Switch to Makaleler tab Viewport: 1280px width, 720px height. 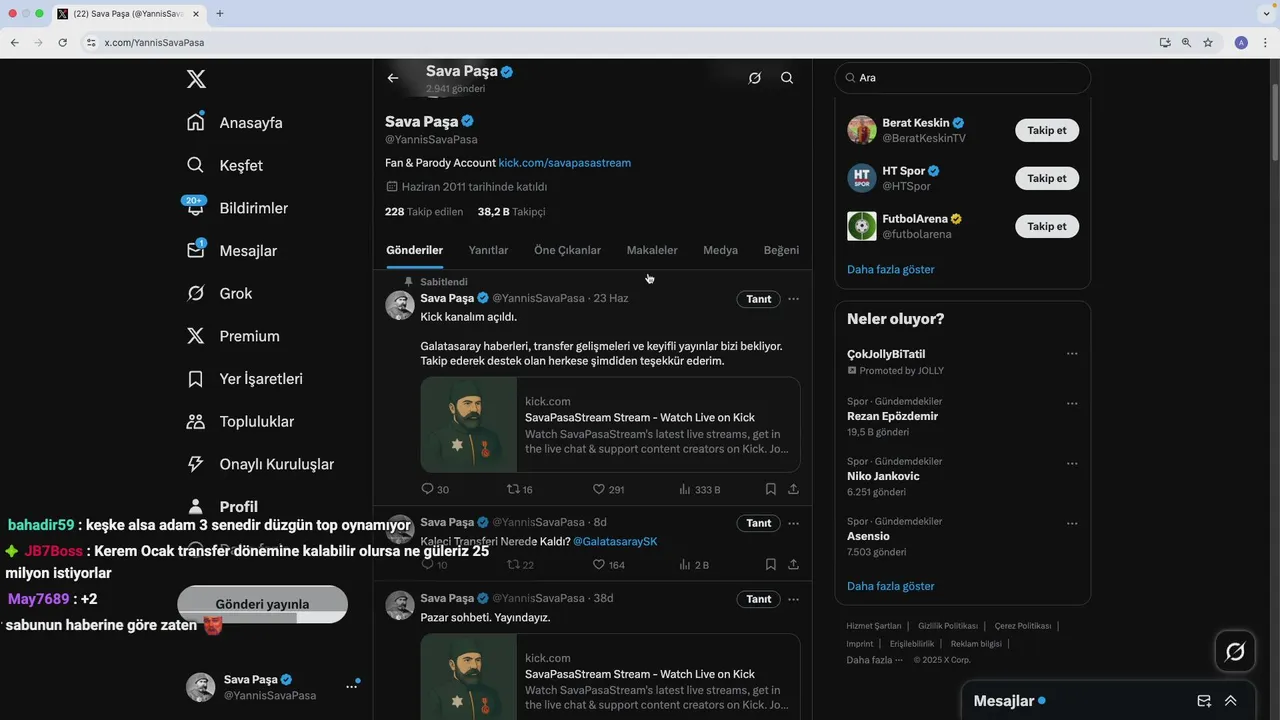click(x=652, y=250)
